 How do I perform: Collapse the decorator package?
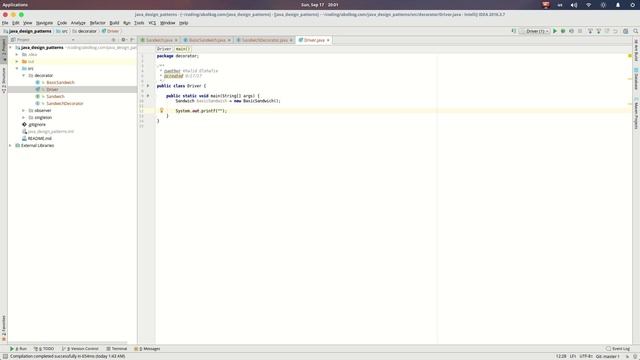[24, 76]
